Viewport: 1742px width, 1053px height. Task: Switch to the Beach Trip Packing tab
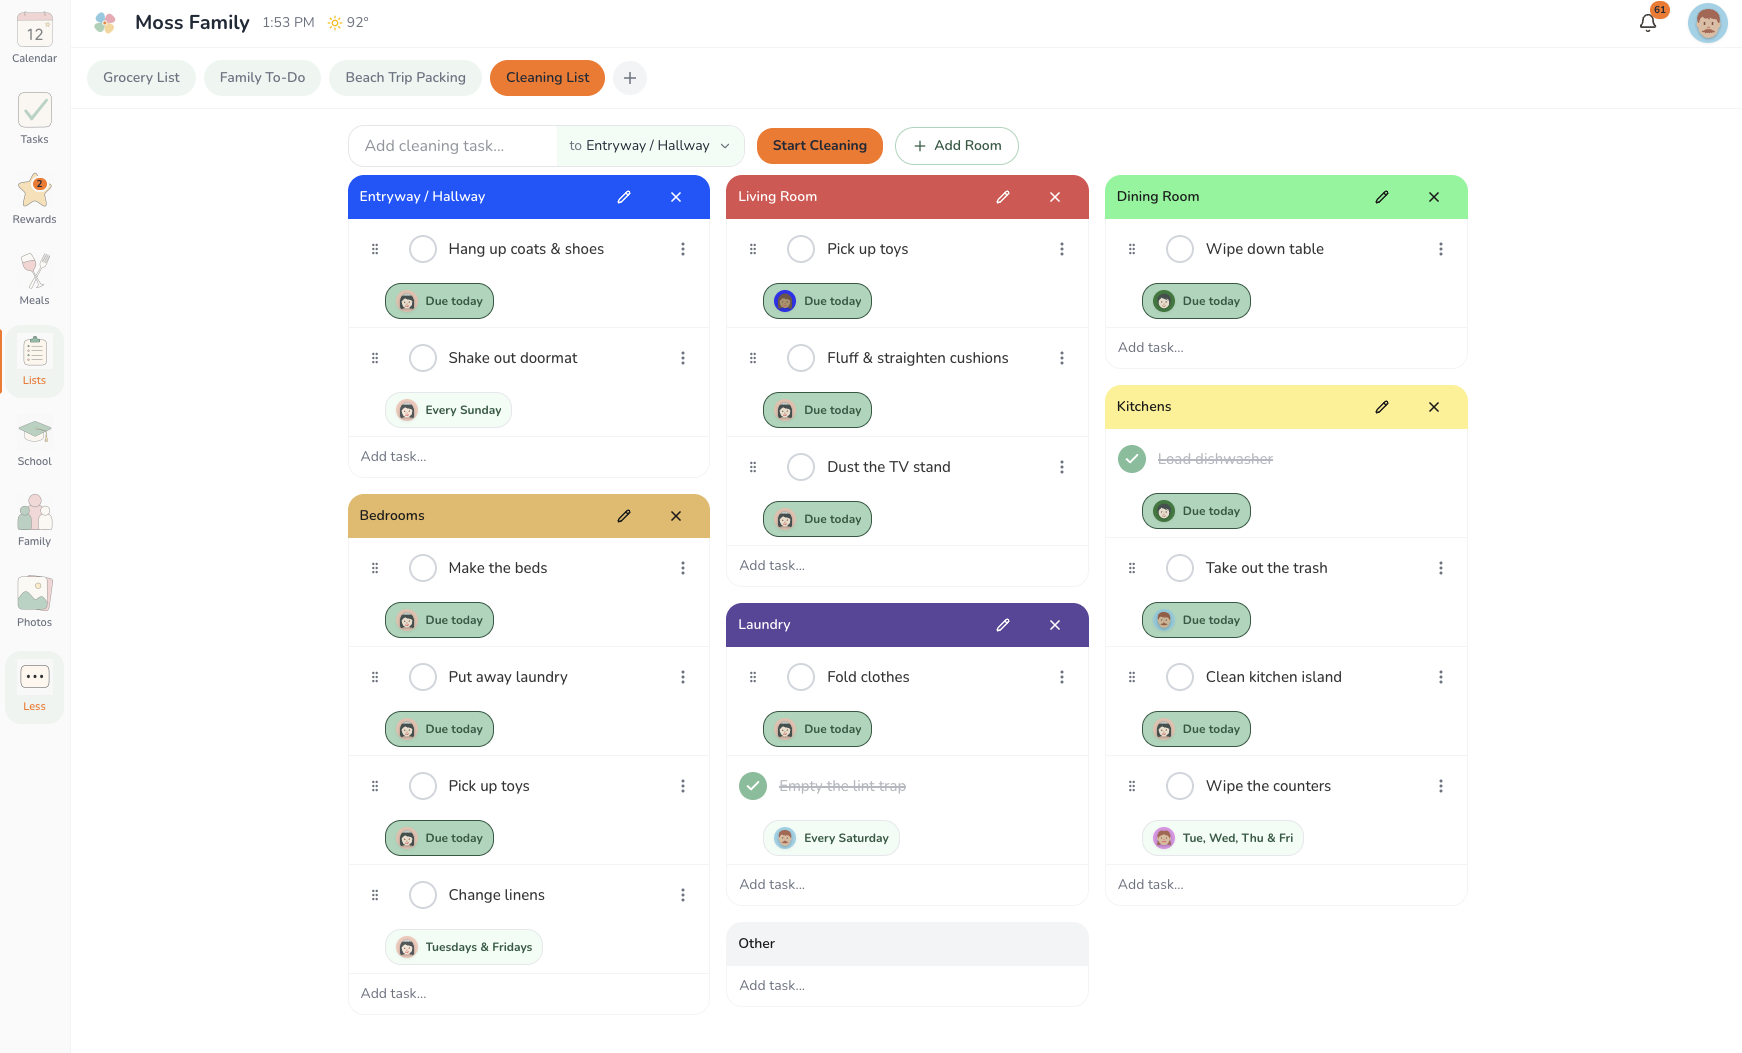tap(405, 78)
